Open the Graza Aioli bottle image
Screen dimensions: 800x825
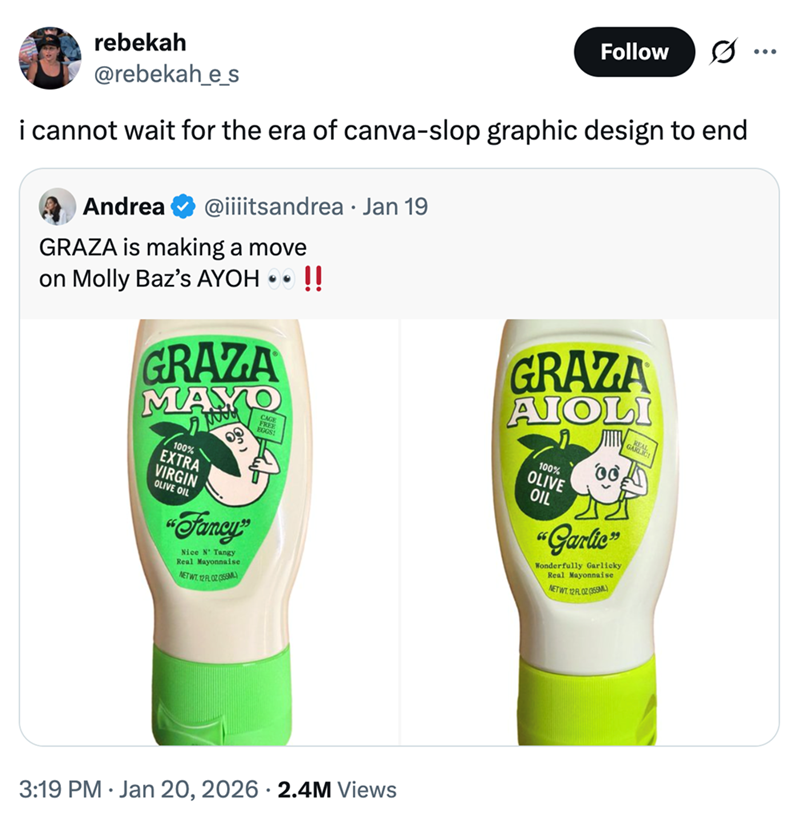(590, 532)
